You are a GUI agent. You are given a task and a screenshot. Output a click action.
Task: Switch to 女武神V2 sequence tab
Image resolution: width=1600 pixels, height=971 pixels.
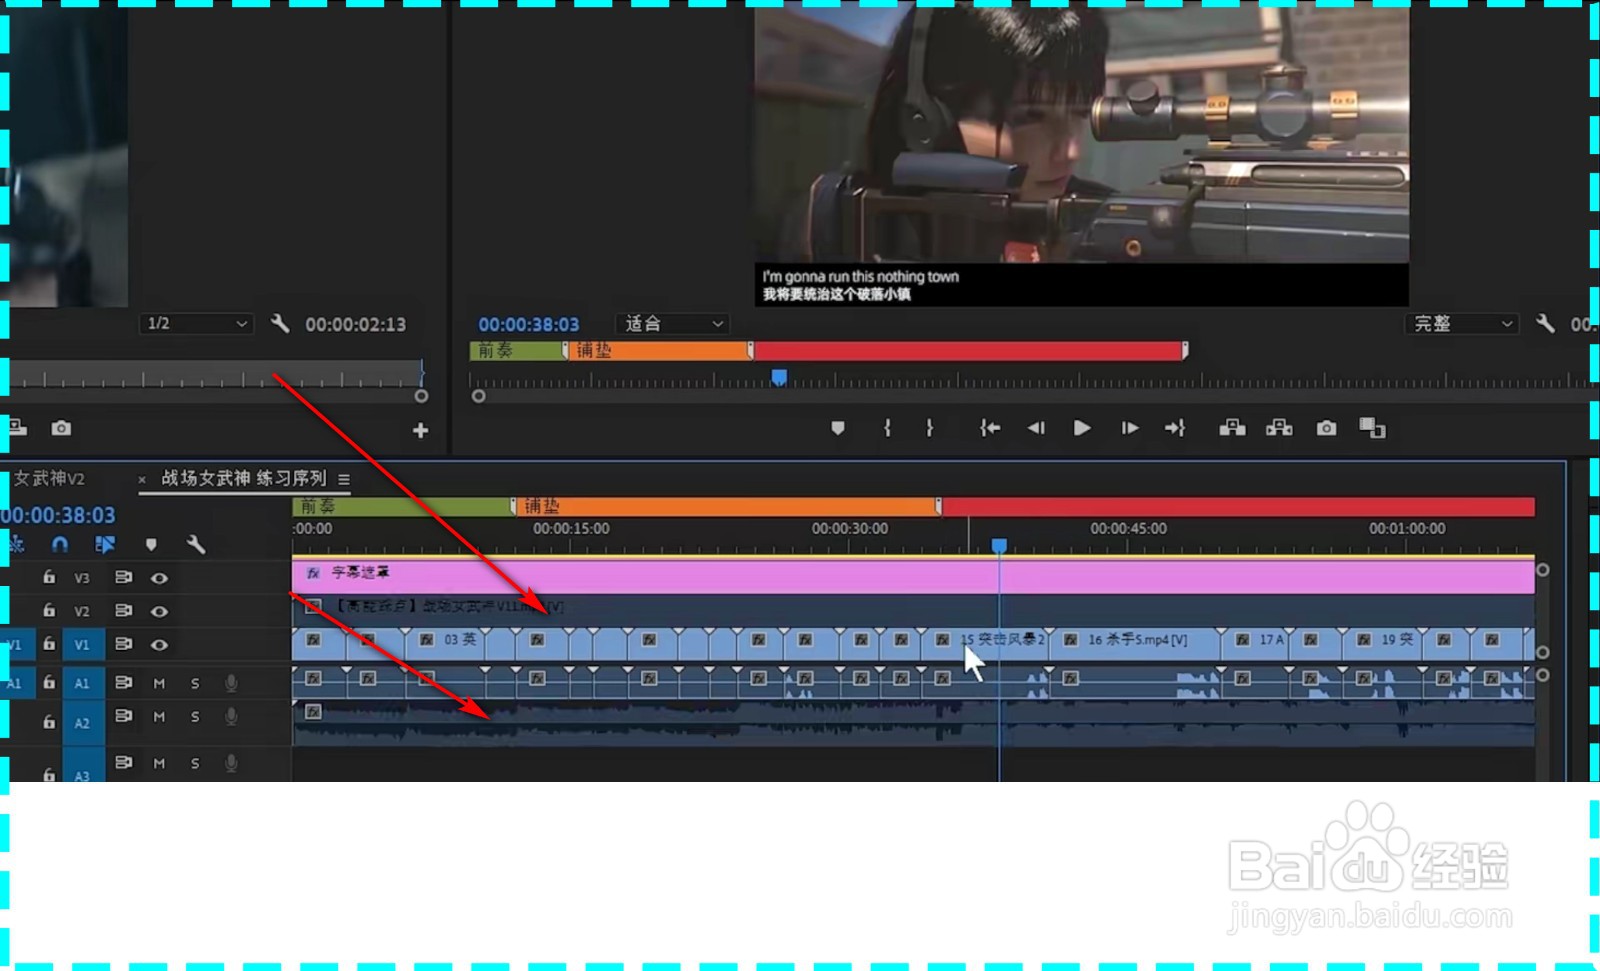point(49,478)
